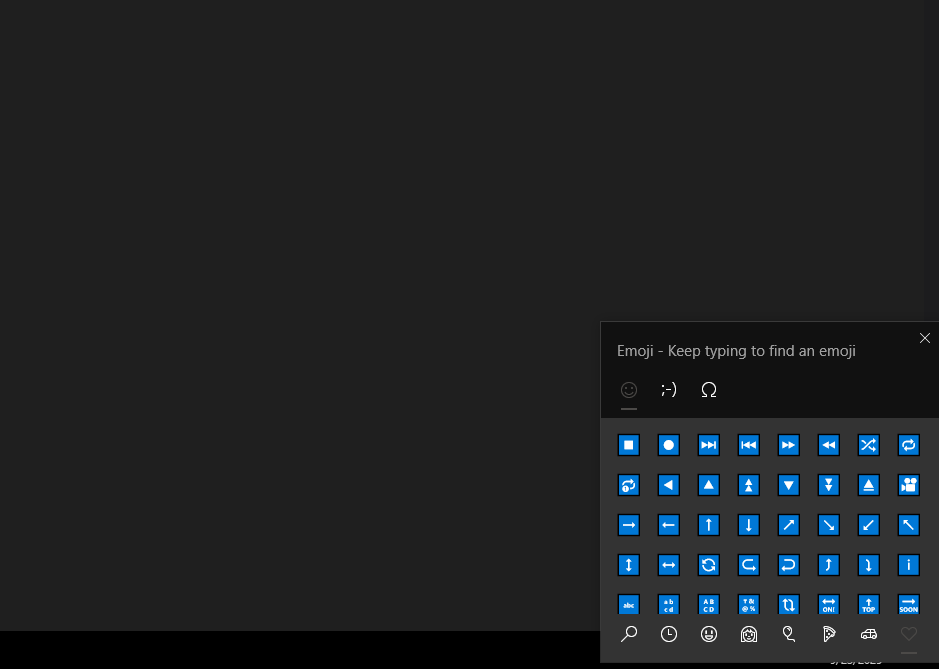The image size is (939, 669).
Task: Pick the previous track emoji
Action: (749, 445)
